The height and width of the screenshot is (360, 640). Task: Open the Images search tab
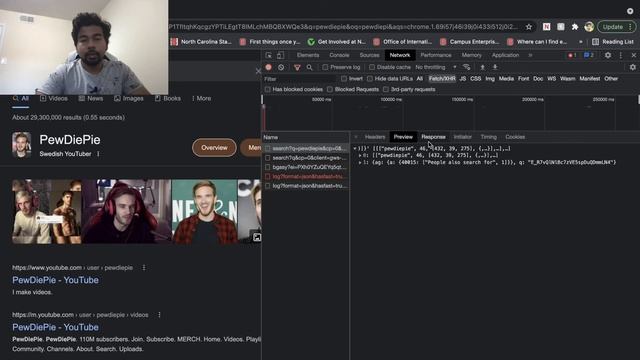129,98
